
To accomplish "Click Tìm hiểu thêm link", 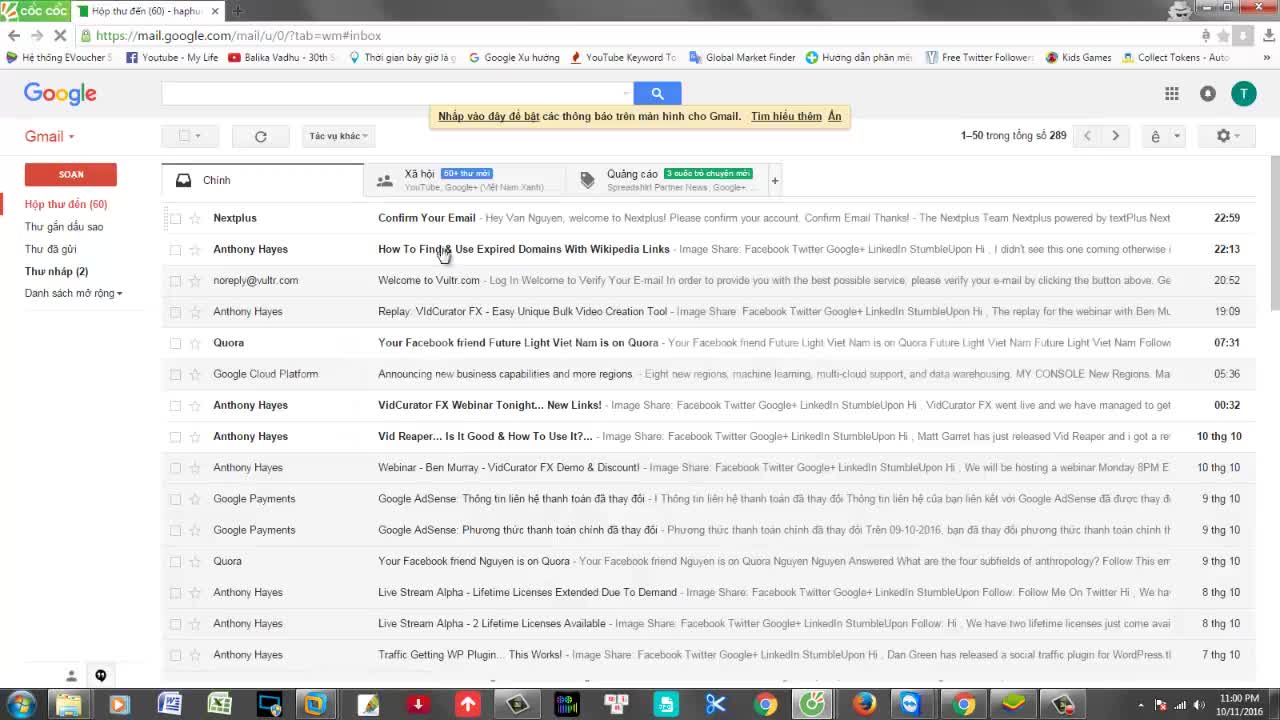I will coord(786,116).
